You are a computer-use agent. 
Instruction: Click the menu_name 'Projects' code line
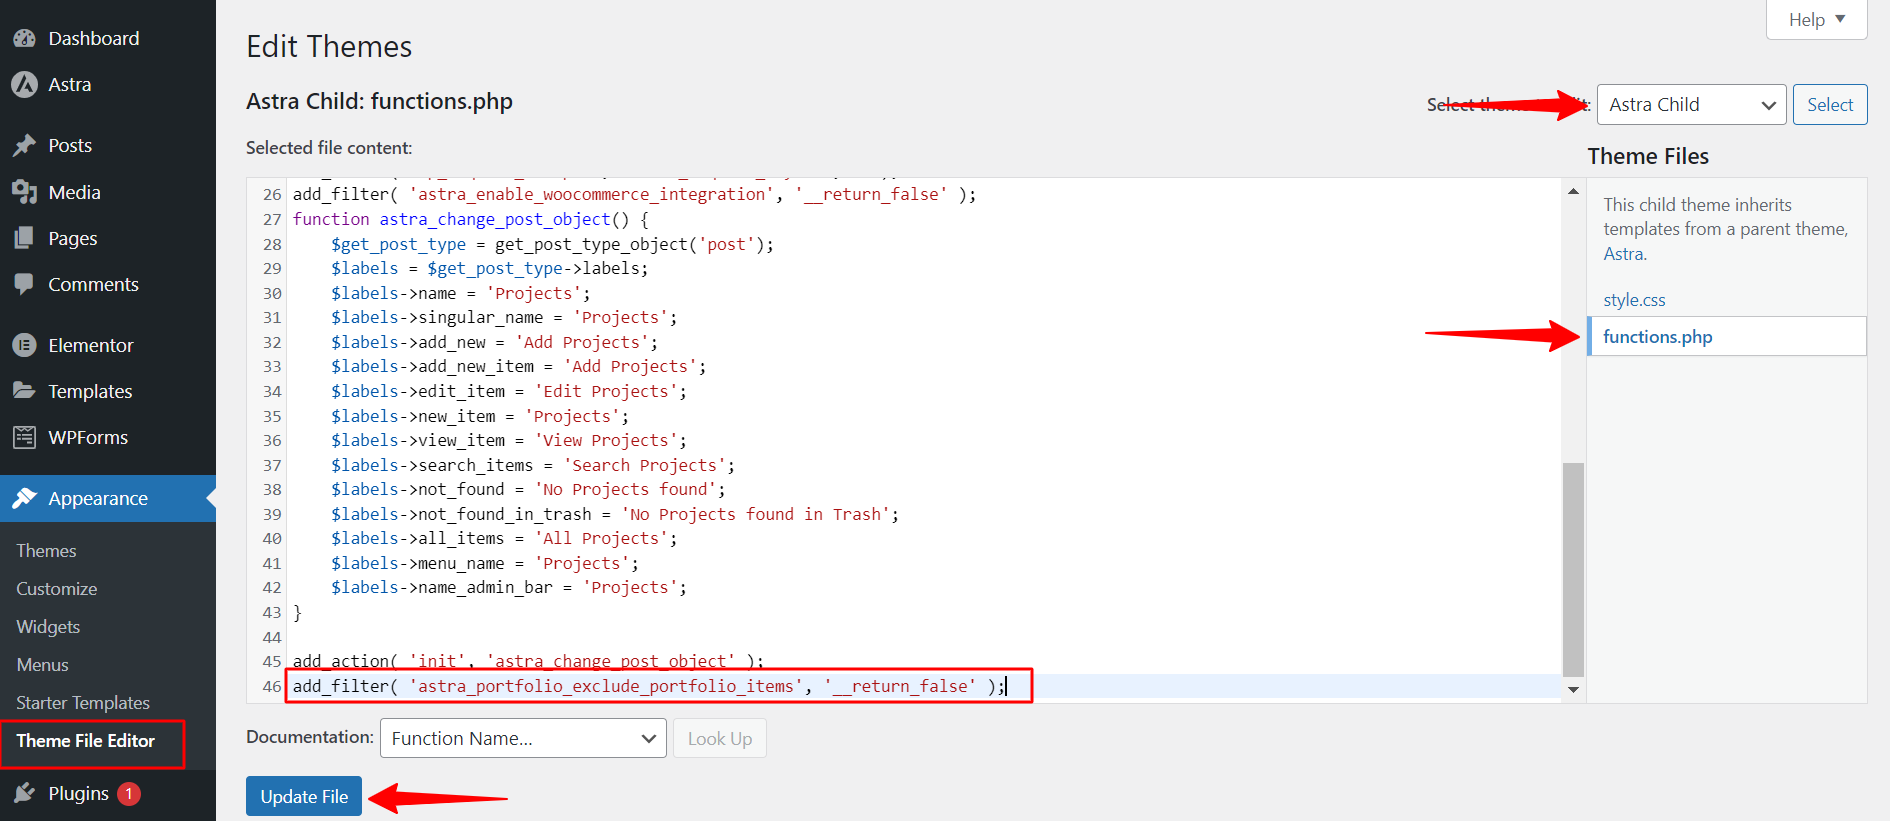pyautogui.click(x=484, y=563)
